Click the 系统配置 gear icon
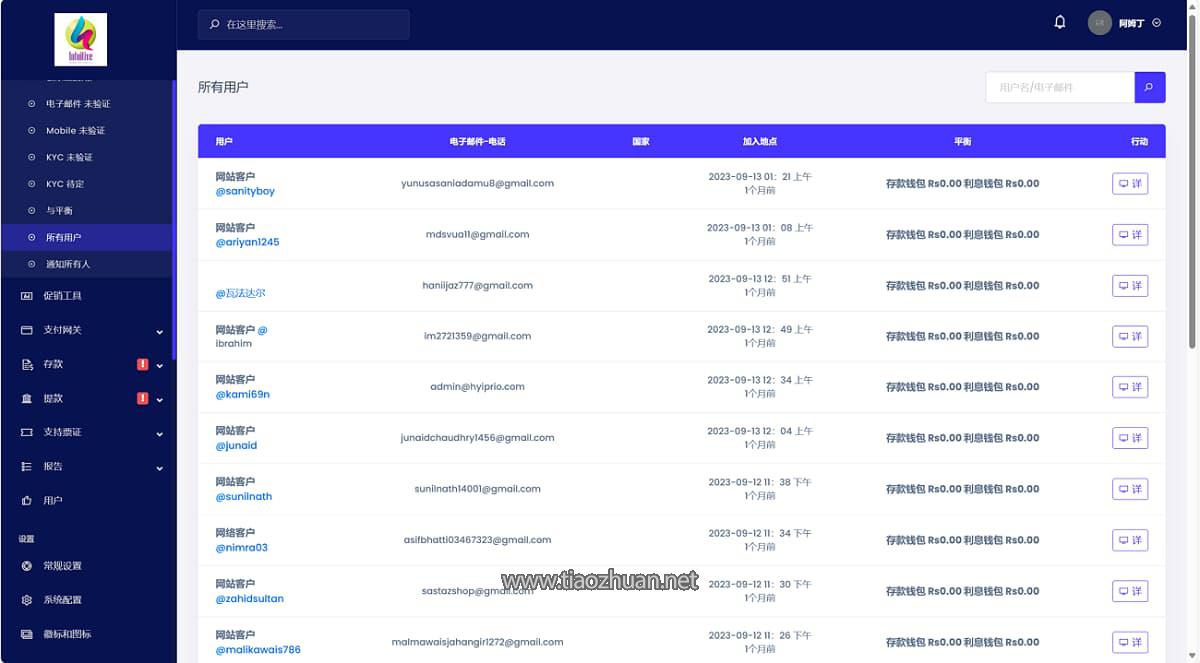Image resolution: width=1200 pixels, height=663 pixels. click(27, 600)
